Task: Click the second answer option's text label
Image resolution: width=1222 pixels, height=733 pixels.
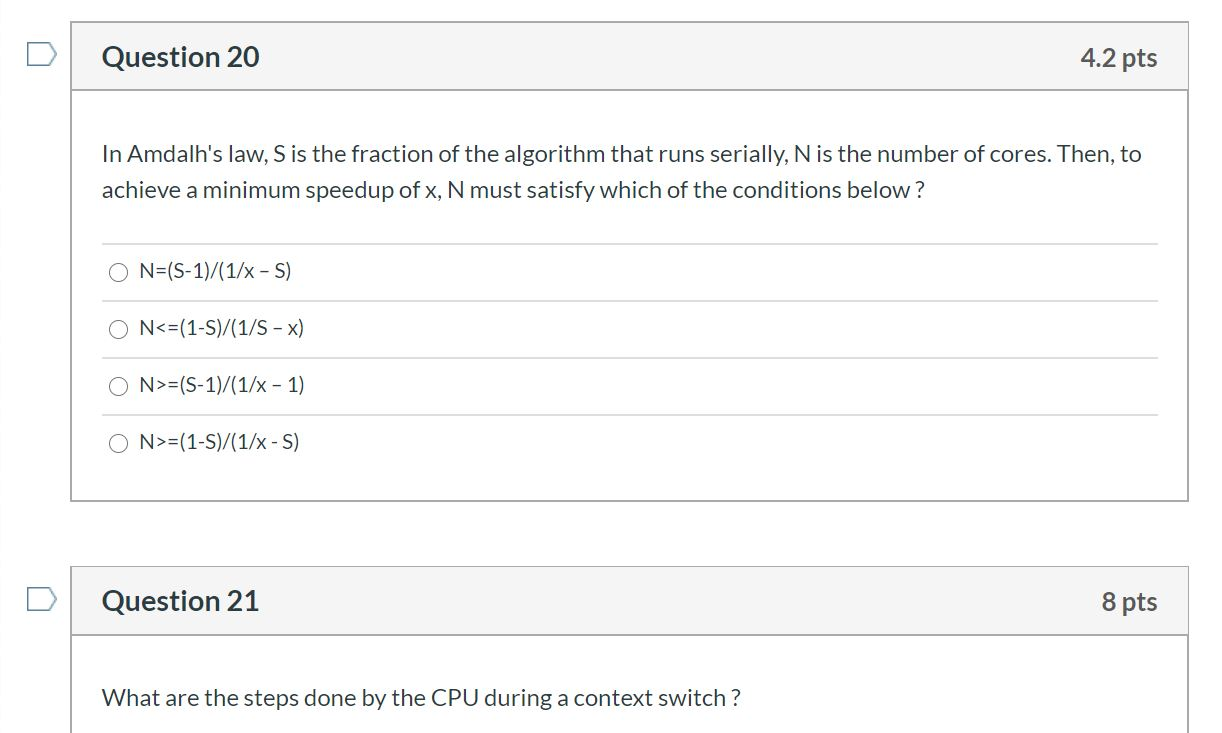Action: [x=222, y=328]
